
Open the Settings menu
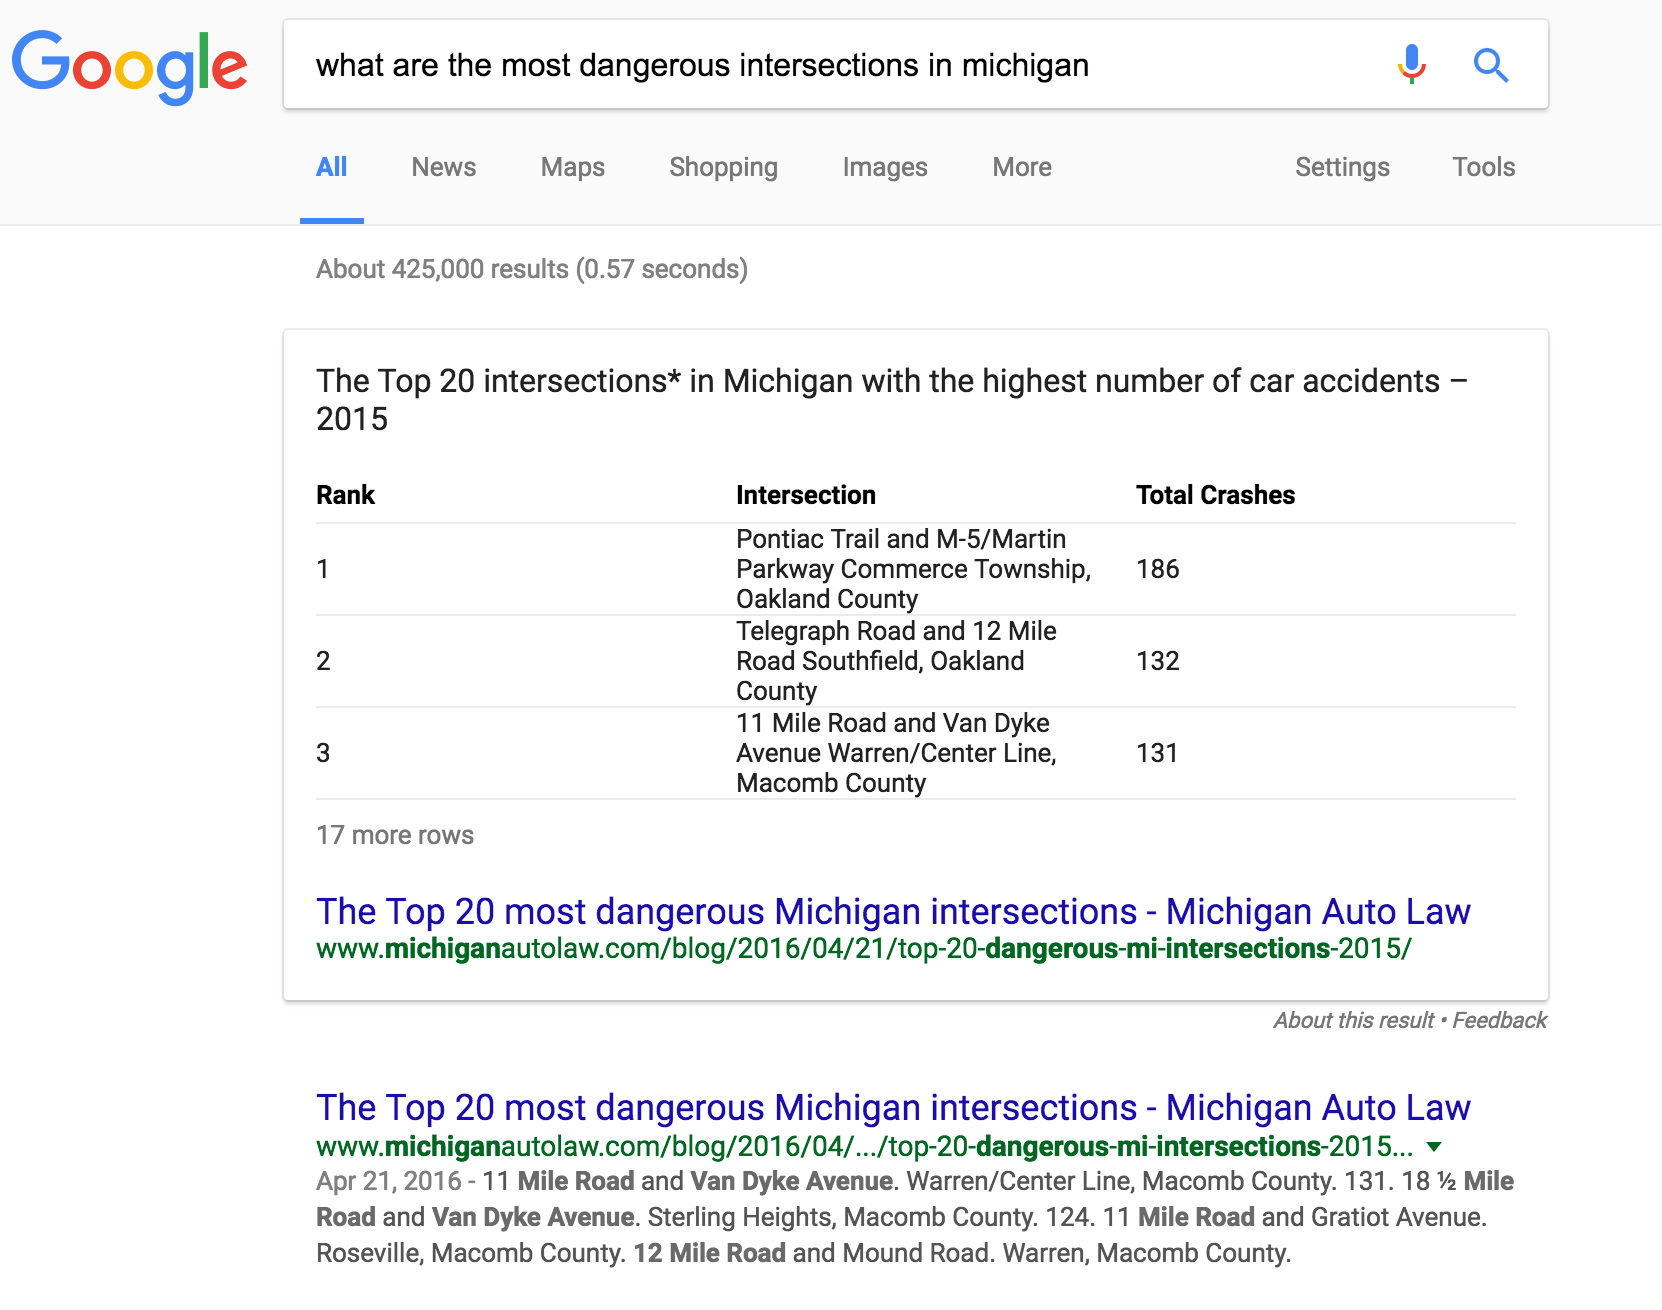tap(1342, 167)
